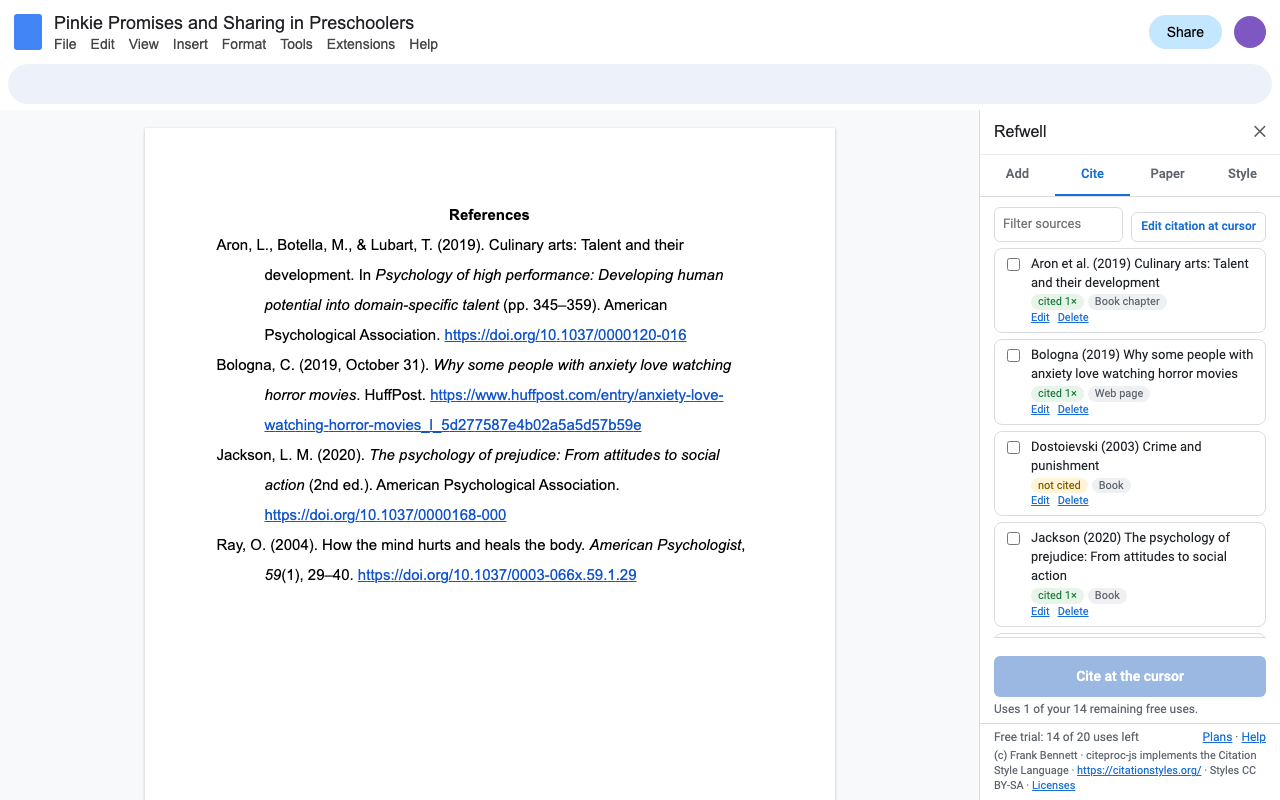
Task: Open the View menu
Action: 144,44
